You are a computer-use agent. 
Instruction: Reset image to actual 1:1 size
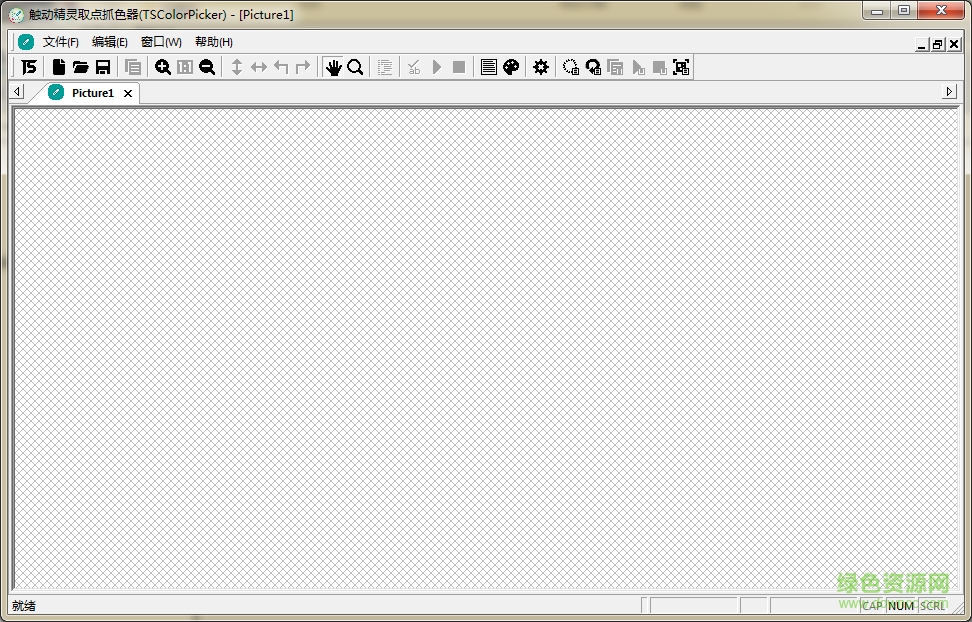[185, 66]
